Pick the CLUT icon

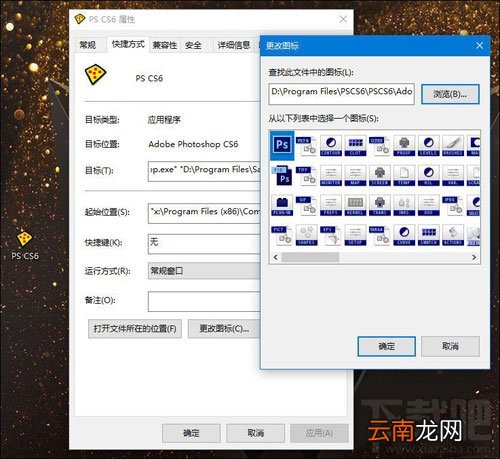click(x=355, y=146)
